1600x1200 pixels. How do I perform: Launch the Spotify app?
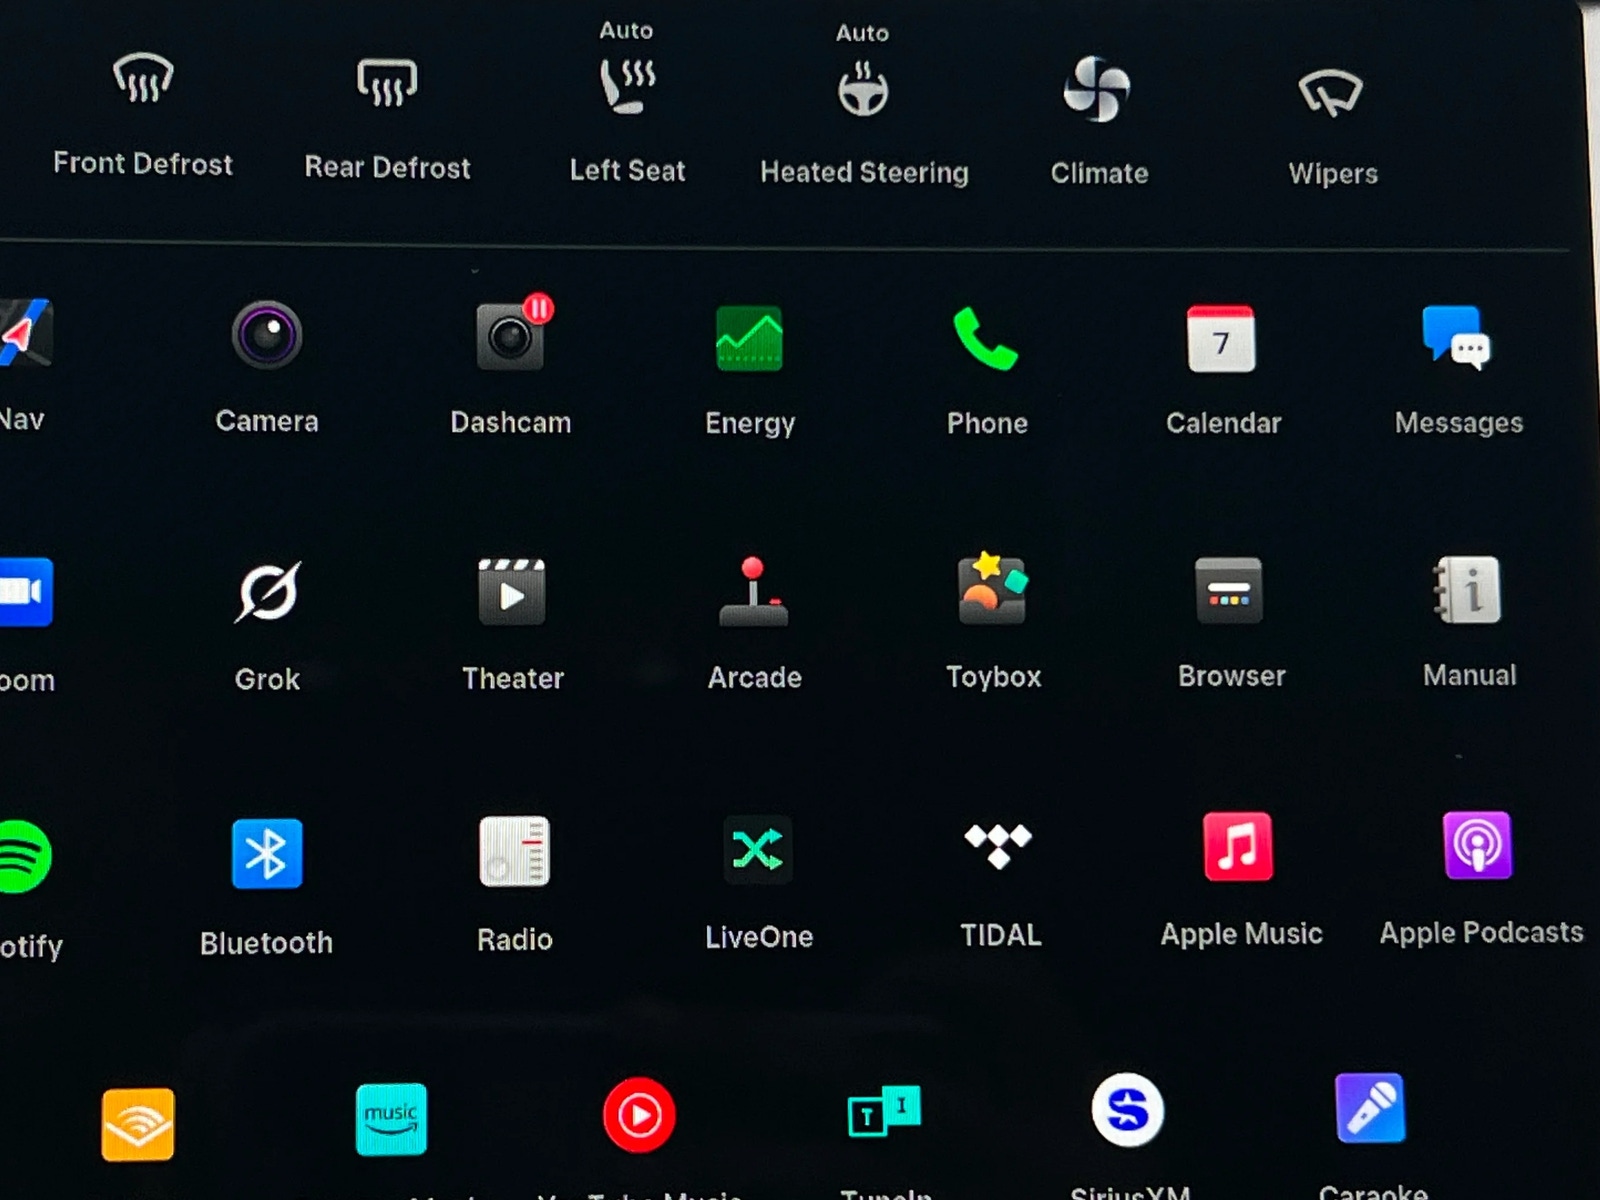[24, 856]
